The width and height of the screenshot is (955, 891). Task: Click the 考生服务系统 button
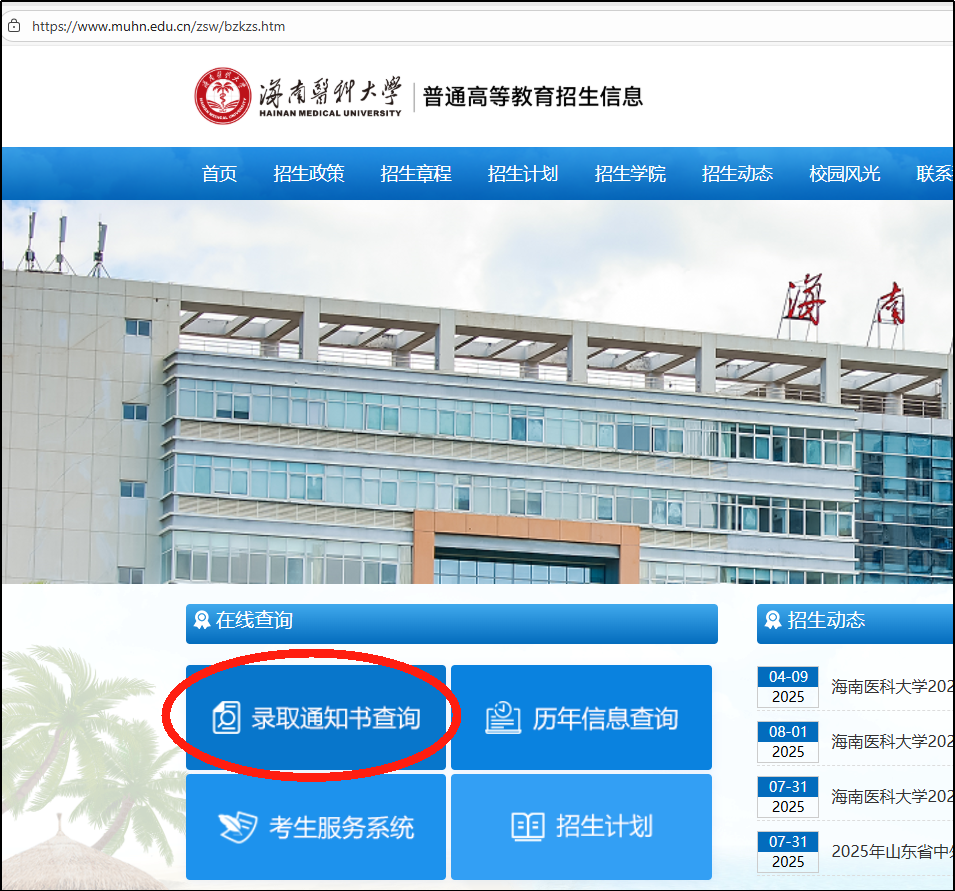click(316, 827)
